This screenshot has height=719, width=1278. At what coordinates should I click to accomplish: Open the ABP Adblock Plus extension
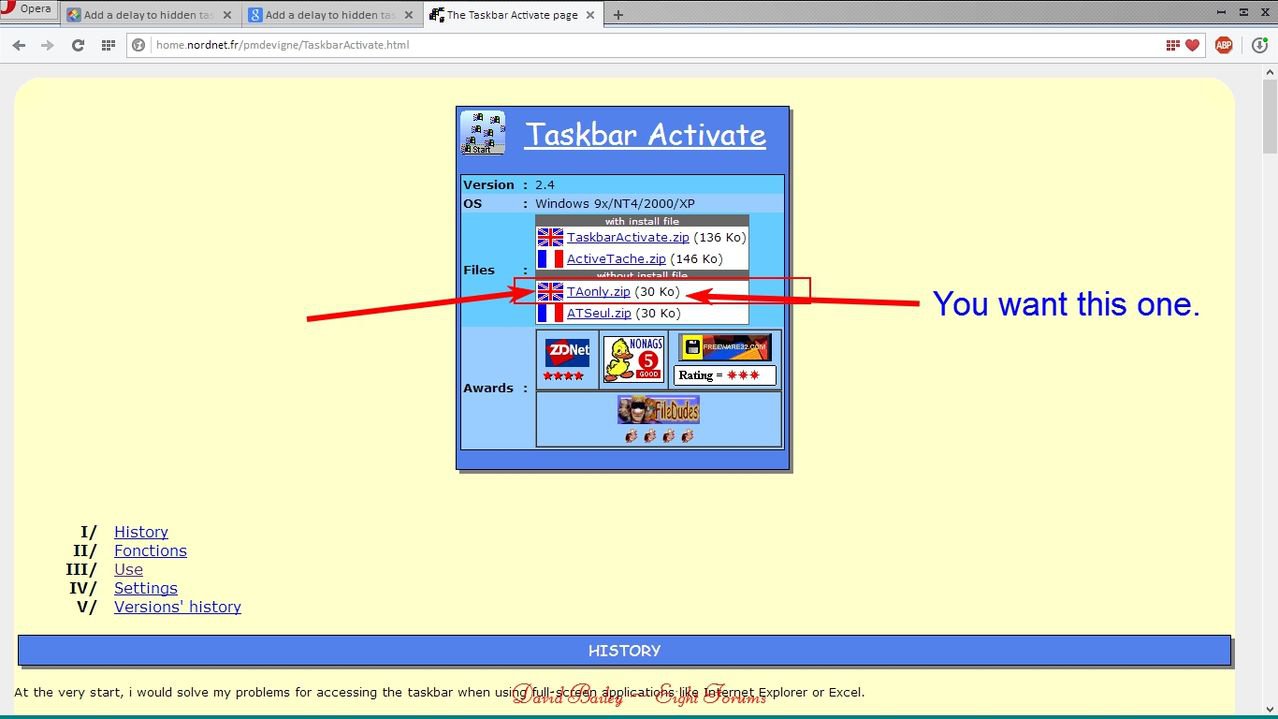click(1223, 45)
